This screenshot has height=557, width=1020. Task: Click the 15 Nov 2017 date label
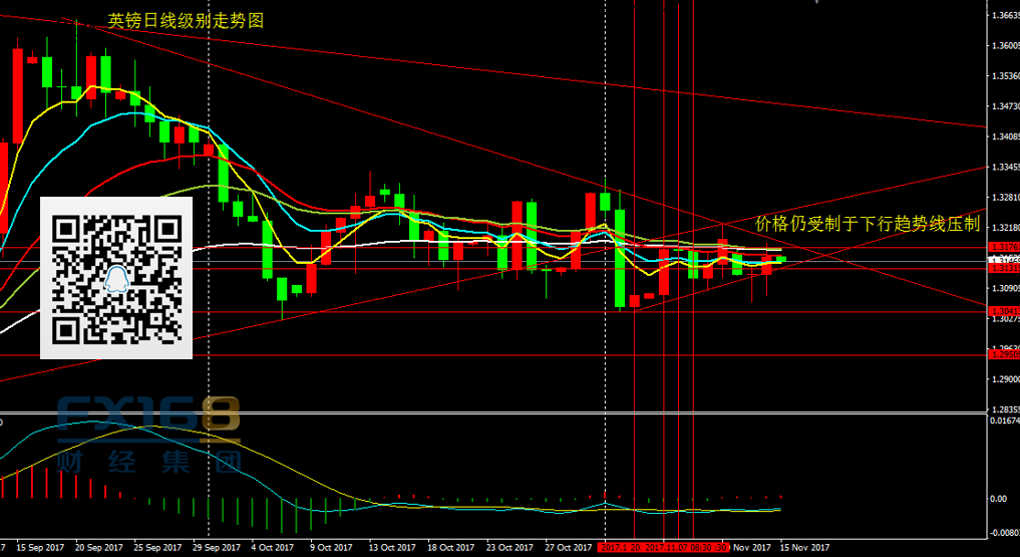(805, 547)
